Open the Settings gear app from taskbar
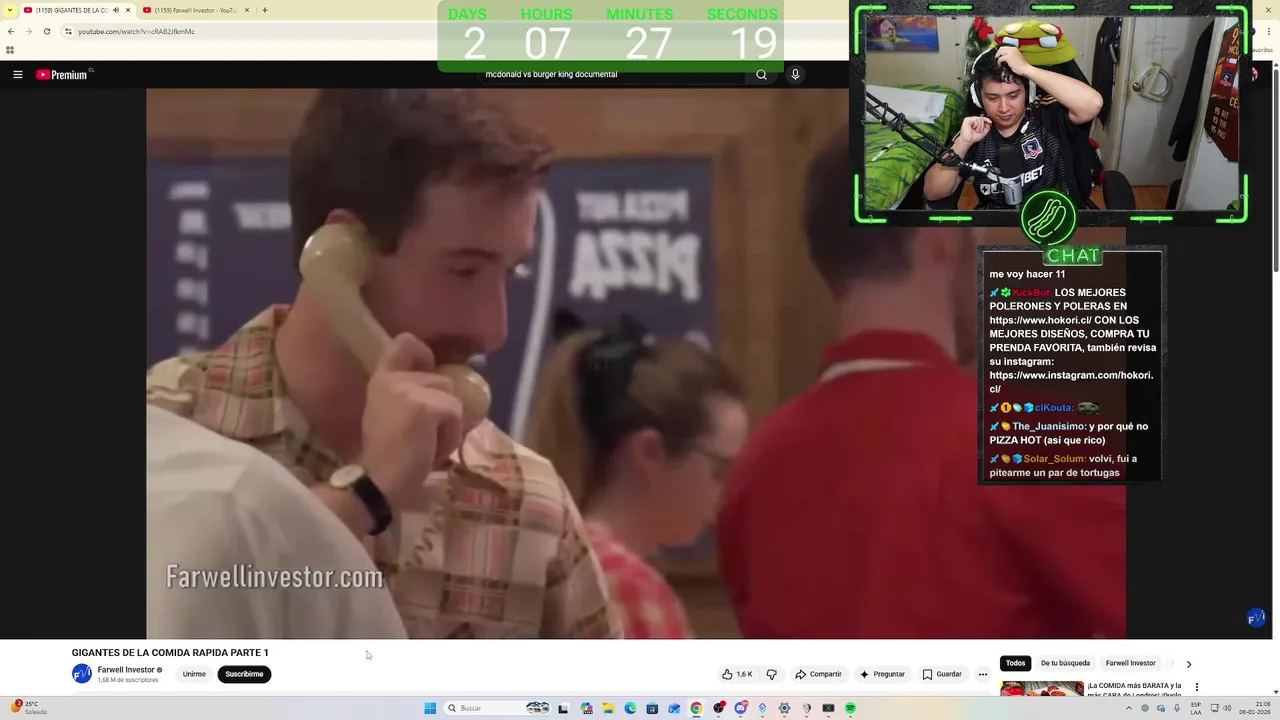Screen dimensions: 1280x720 click(784, 708)
